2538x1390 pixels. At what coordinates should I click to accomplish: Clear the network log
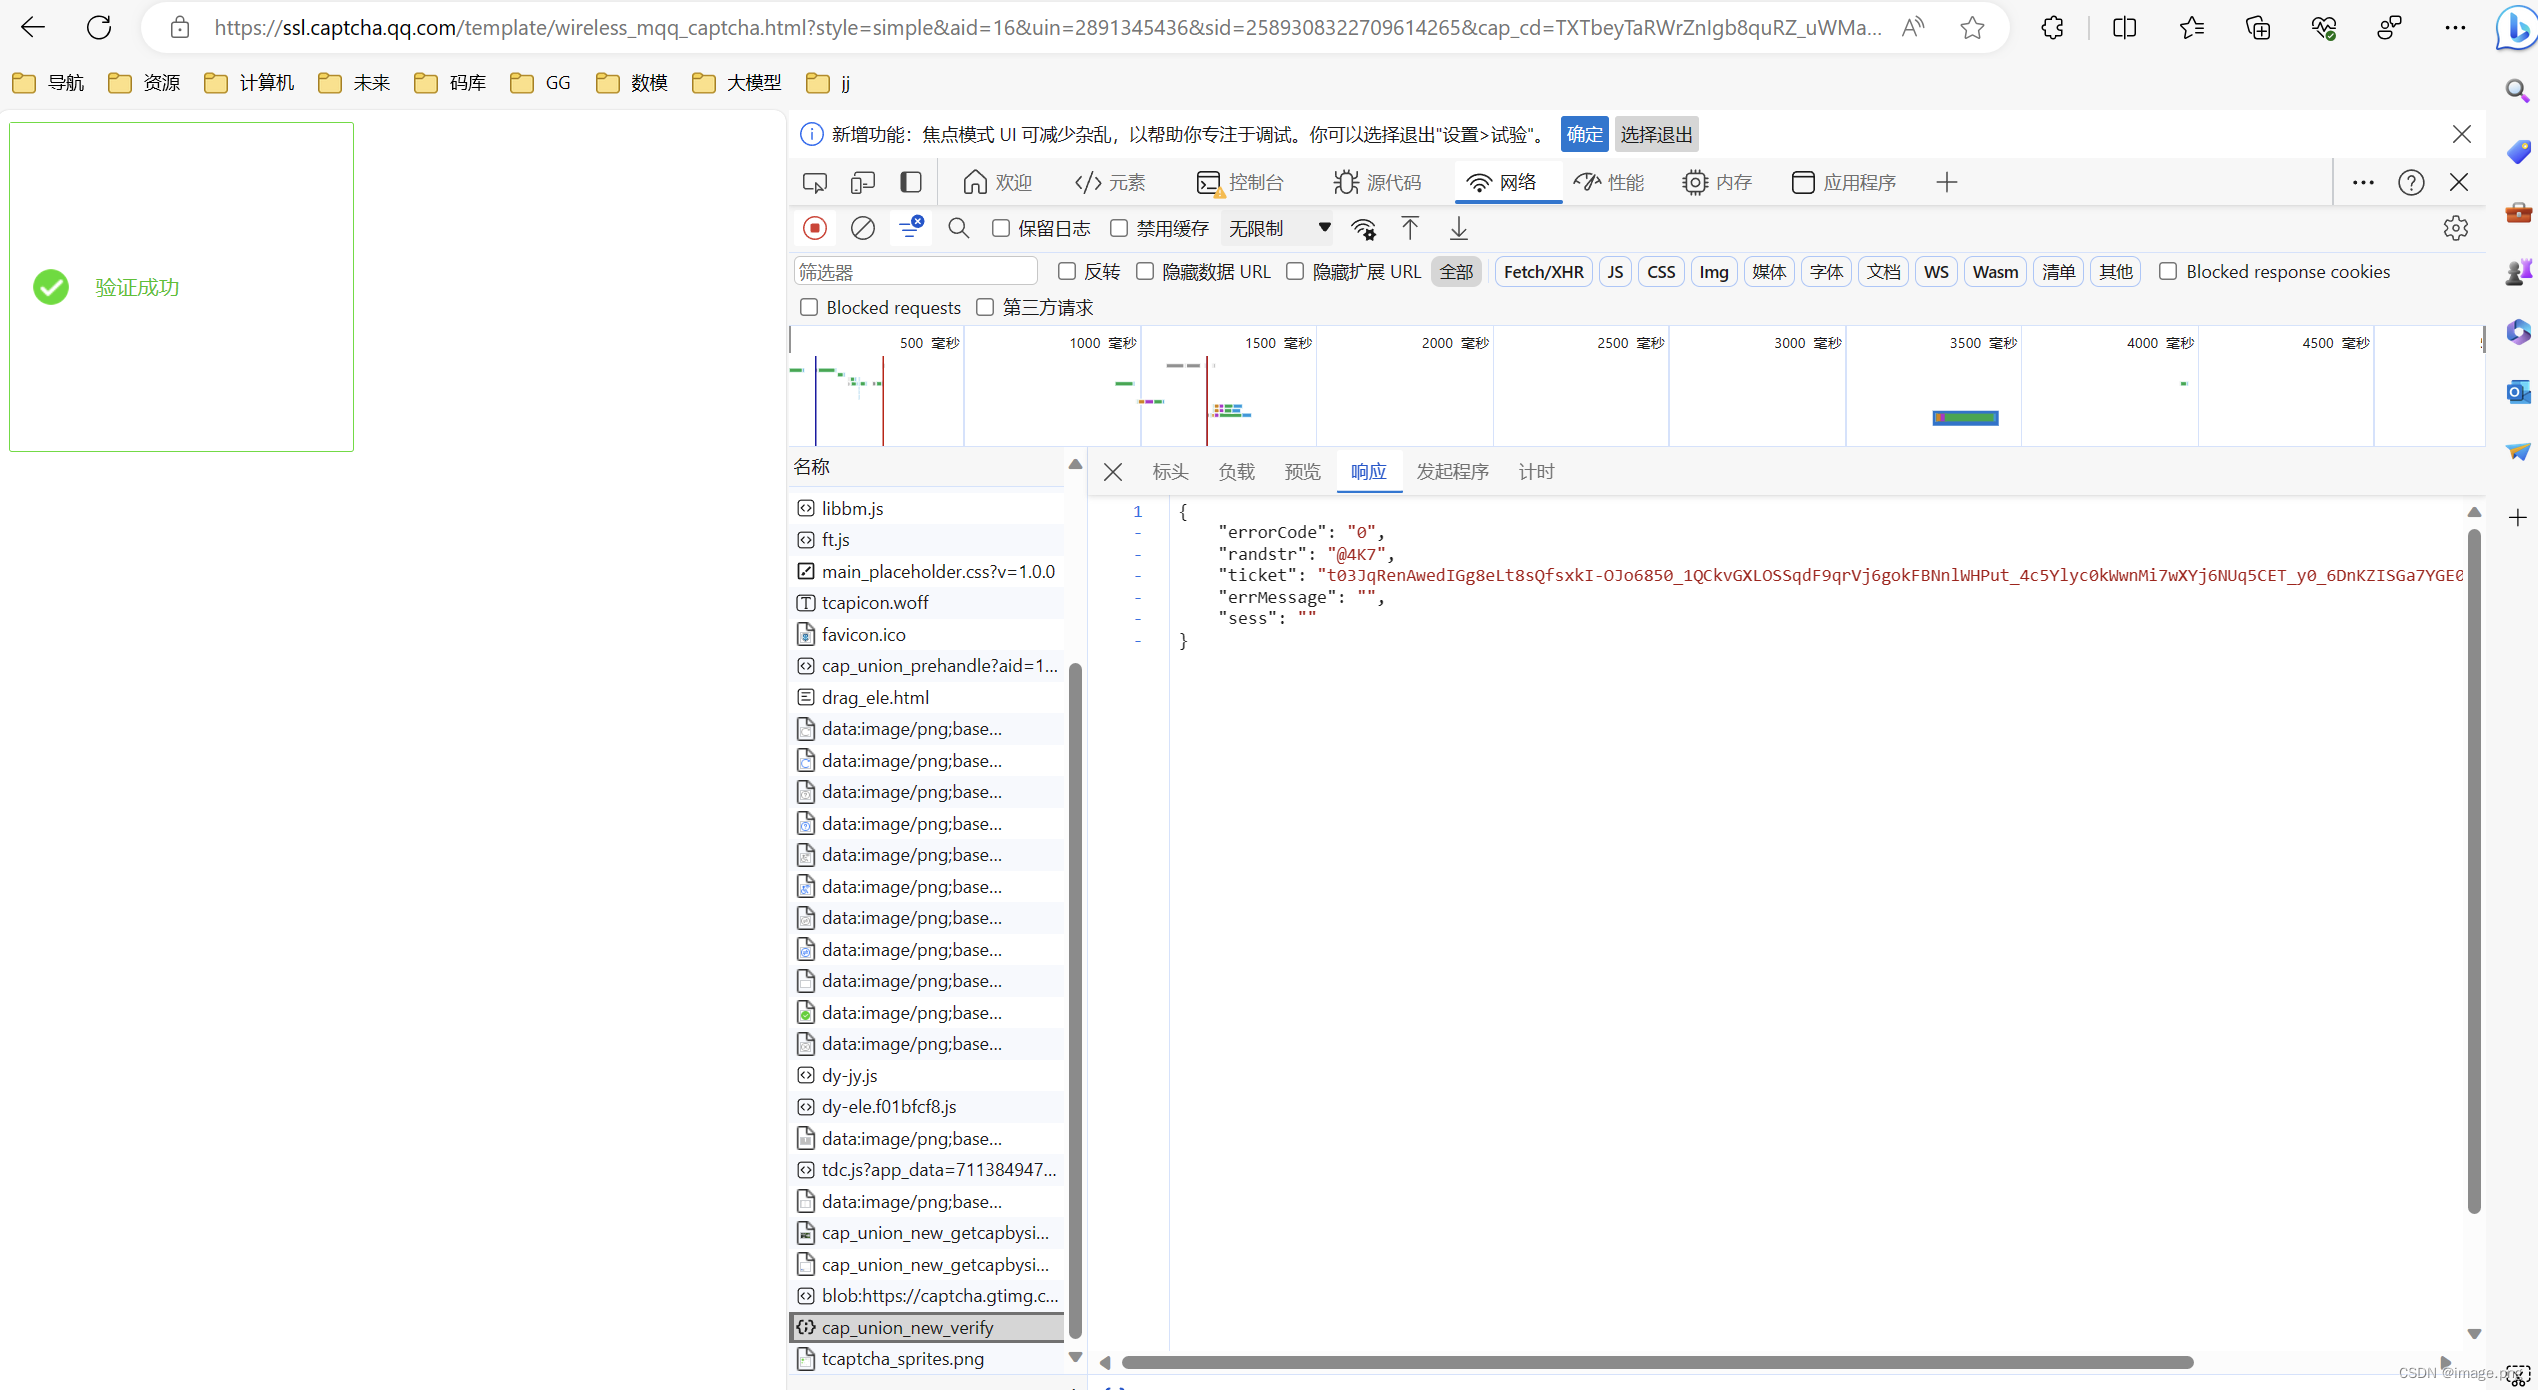click(x=862, y=229)
